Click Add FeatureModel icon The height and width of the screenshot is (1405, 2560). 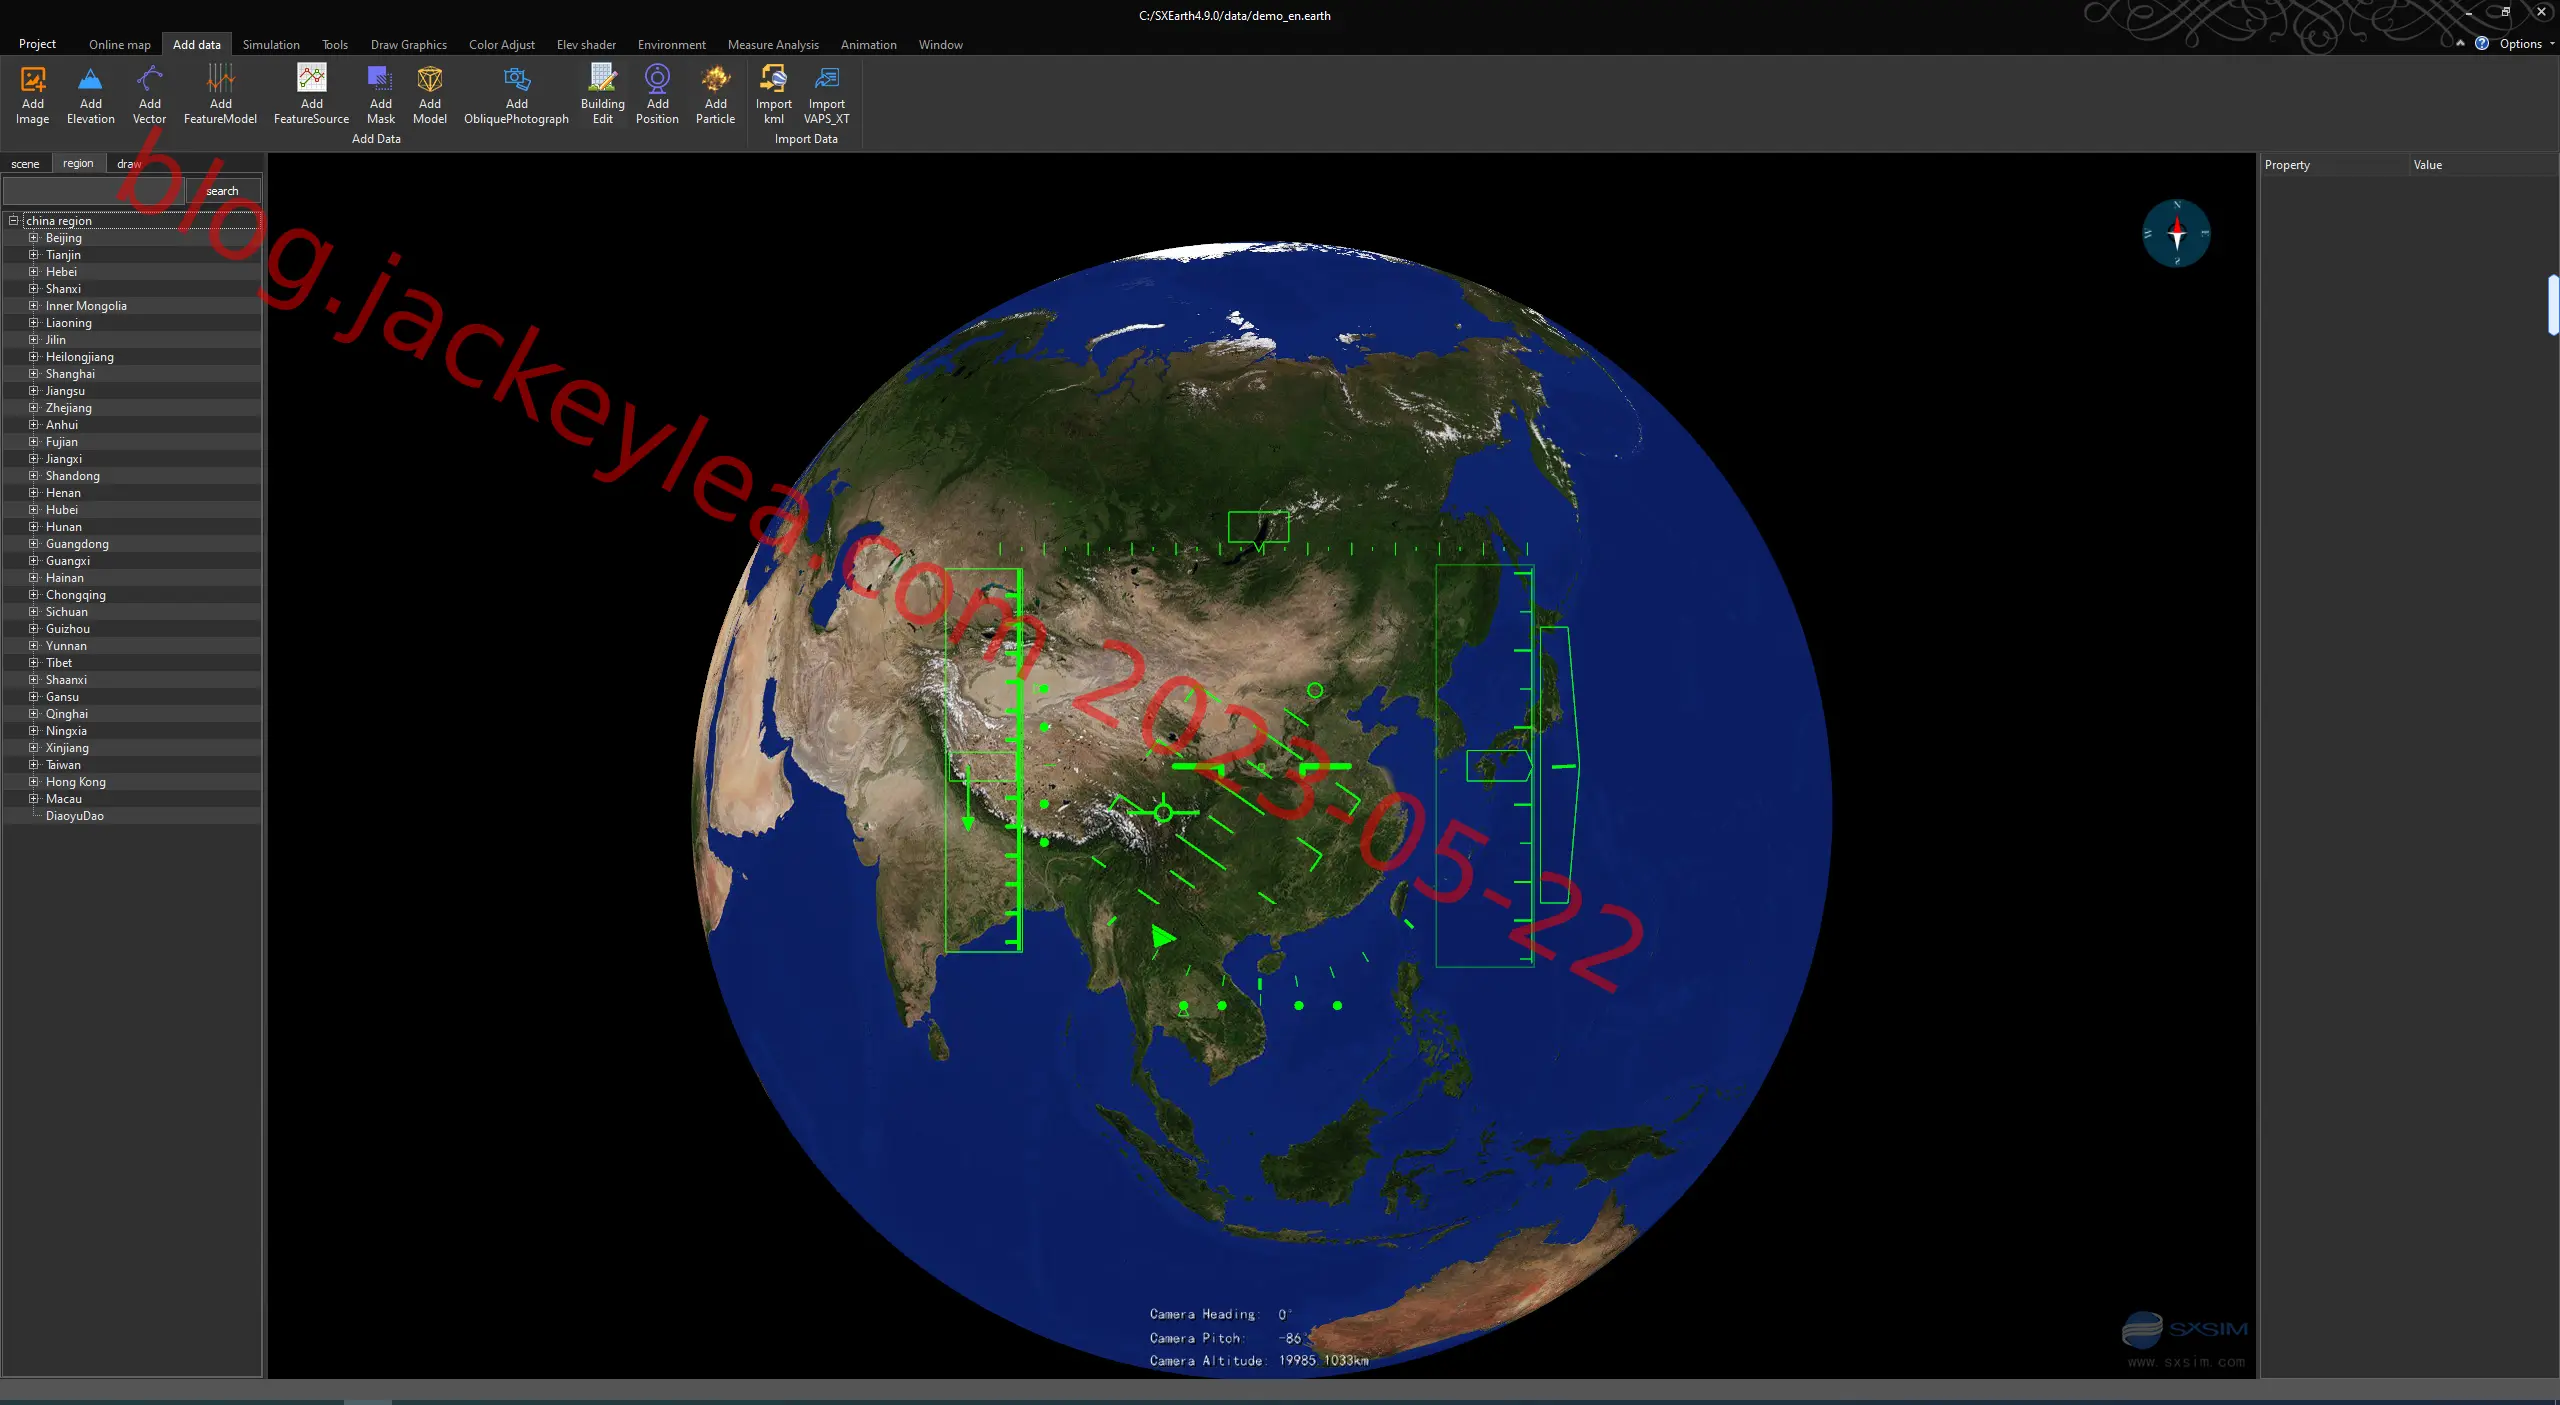pos(220,95)
